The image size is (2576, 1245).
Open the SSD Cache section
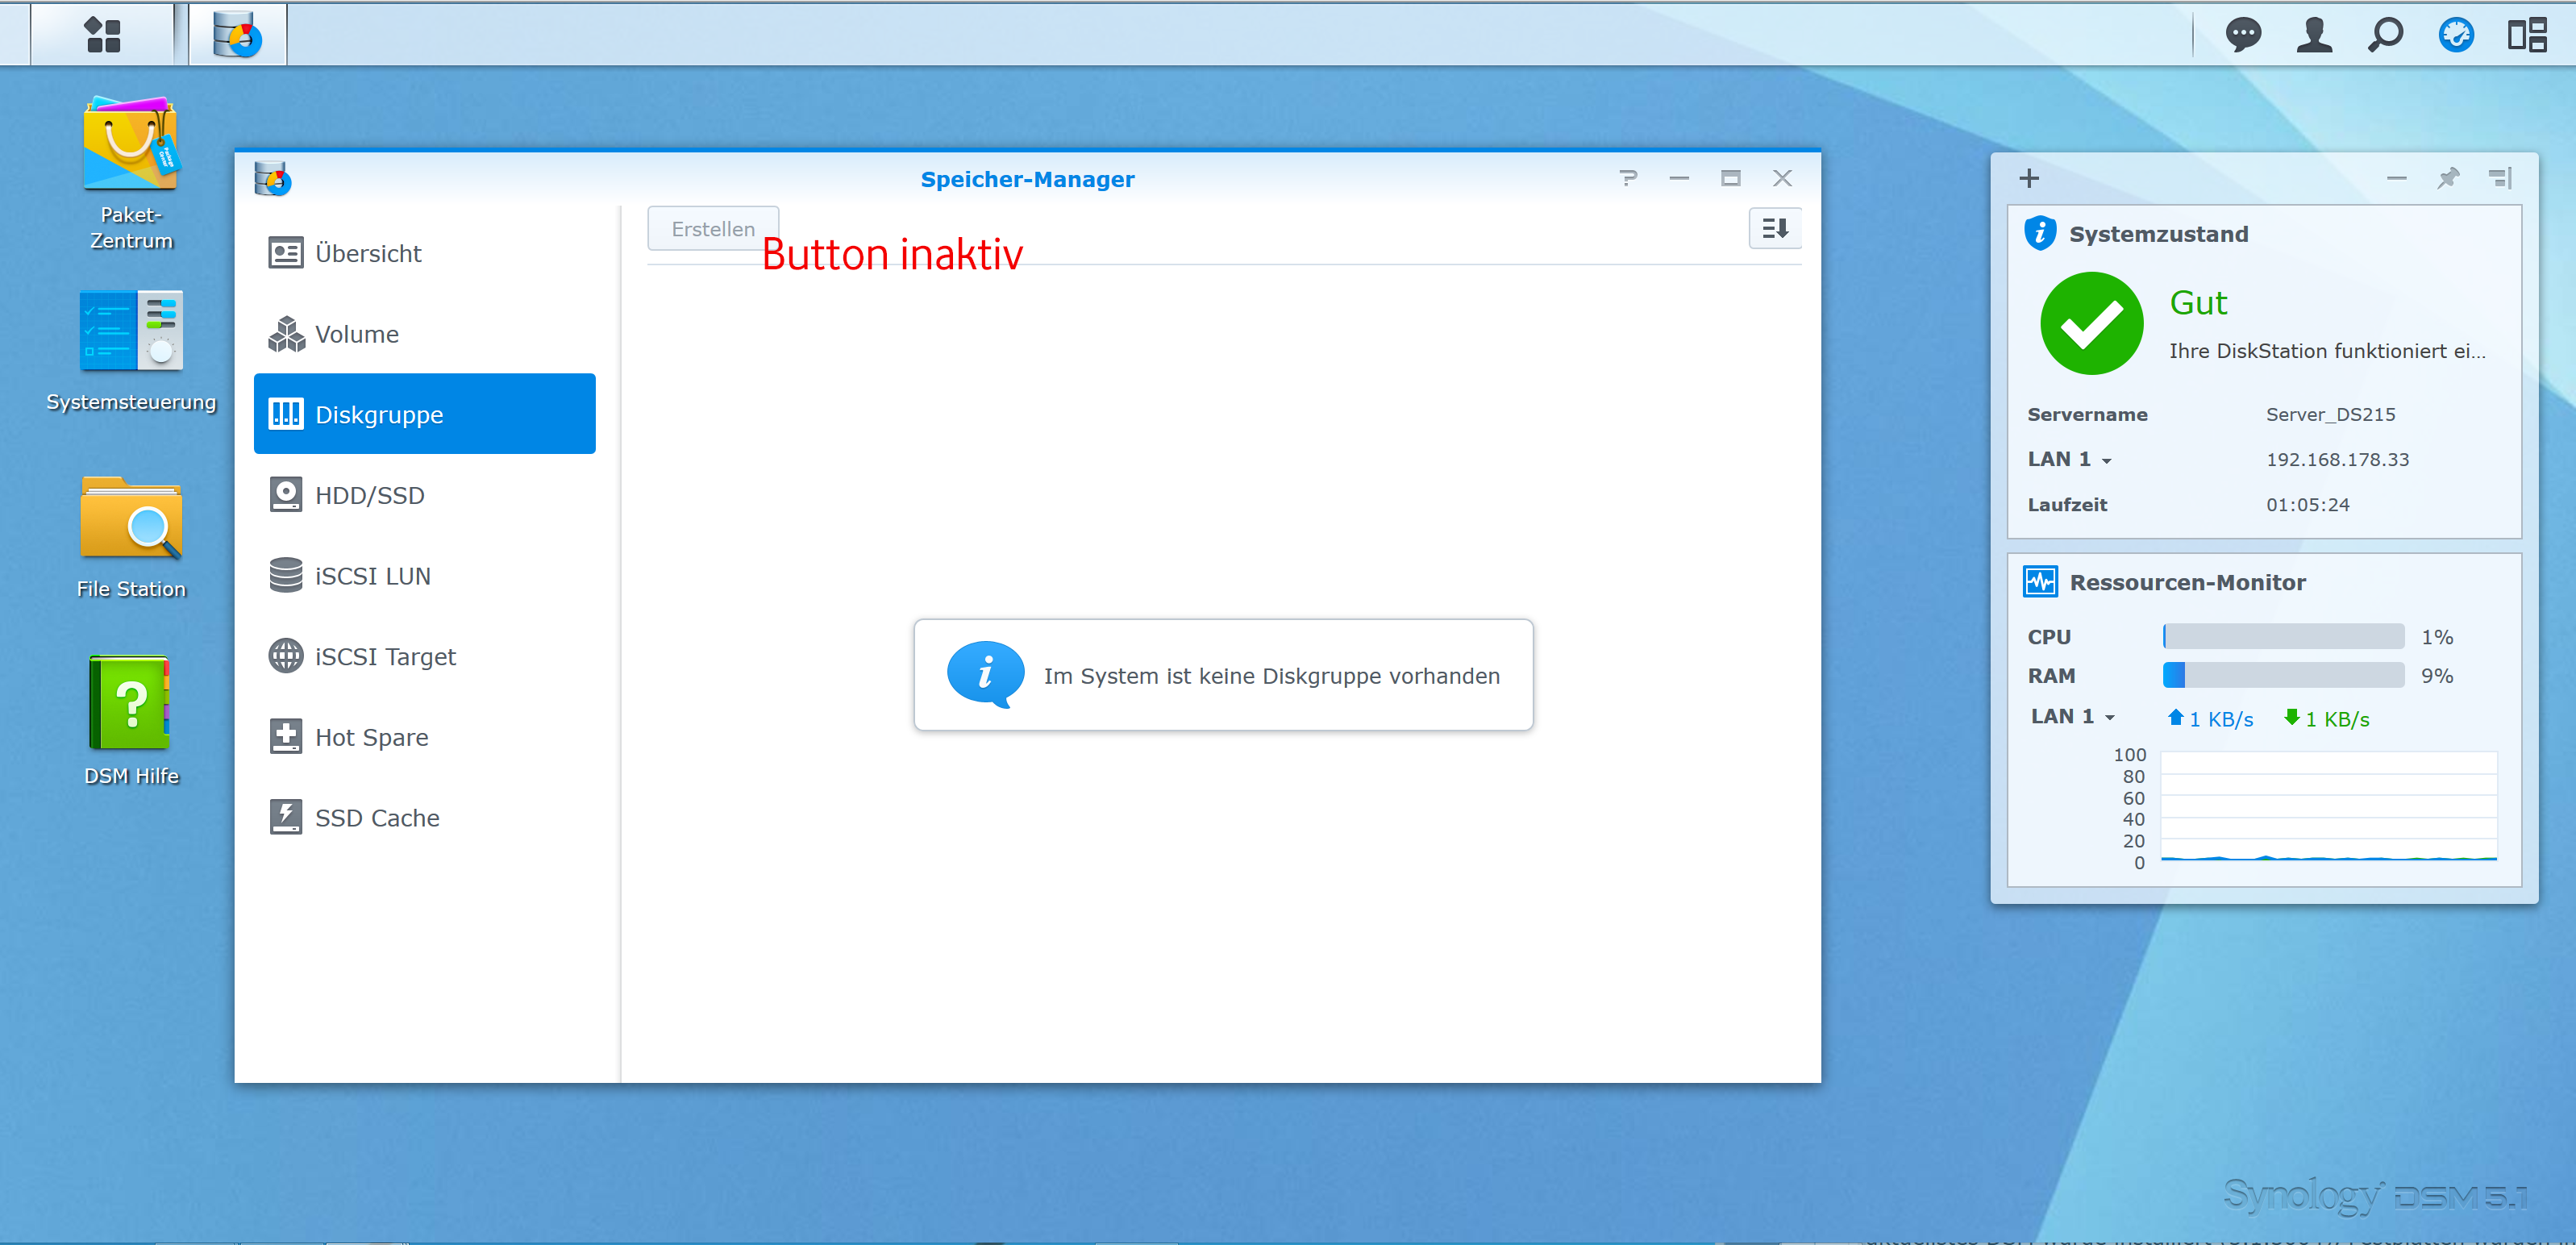[x=376, y=818]
